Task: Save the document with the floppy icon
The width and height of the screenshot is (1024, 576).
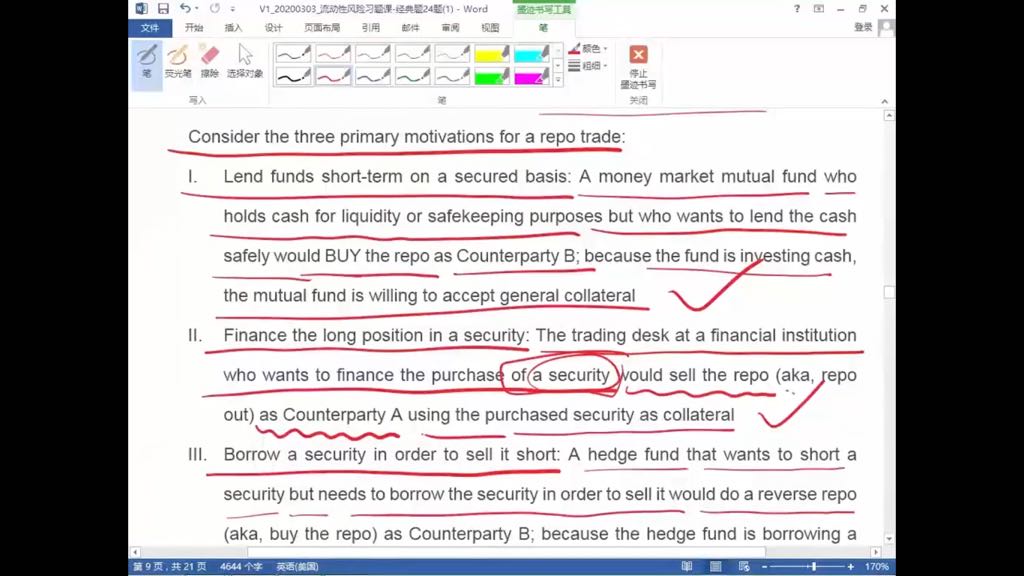Action: 163,8
